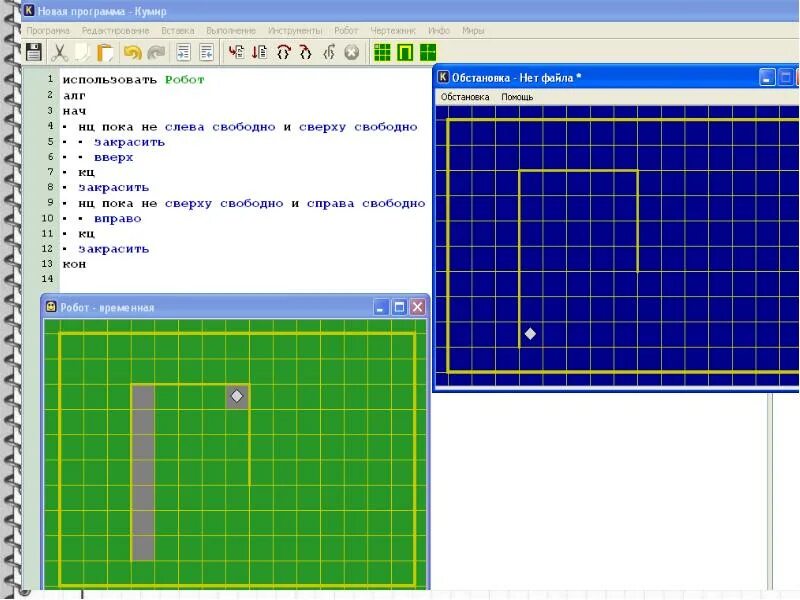
Task: Click the grey Stop execution icon
Action: [x=352, y=52]
